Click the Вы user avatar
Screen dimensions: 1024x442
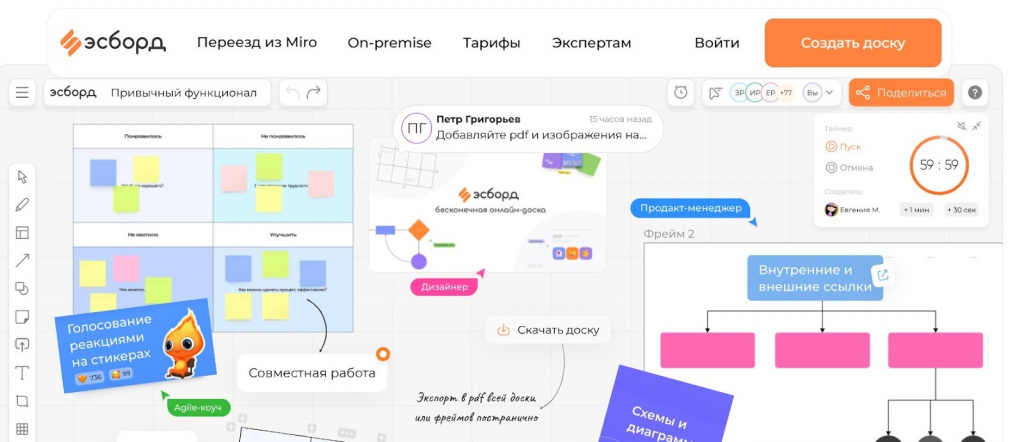(x=812, y=93)
